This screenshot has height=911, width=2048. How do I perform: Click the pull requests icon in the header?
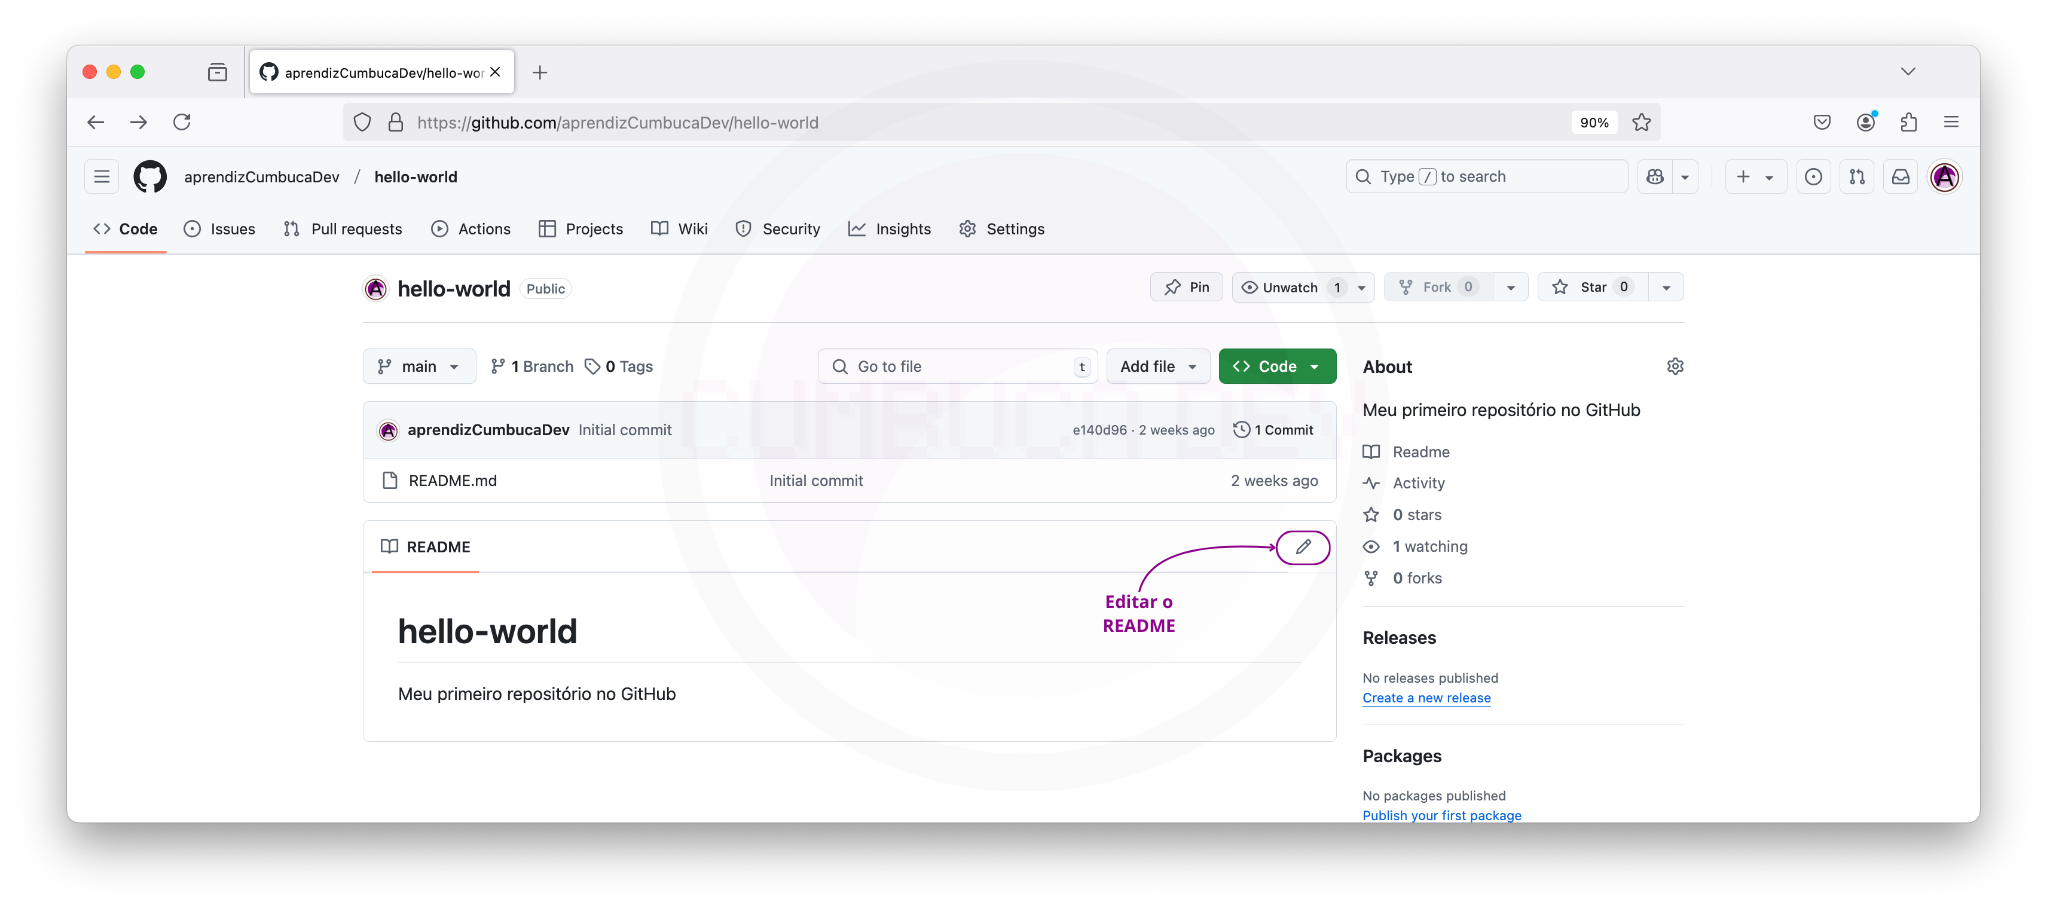click(x=1857, y=176)
